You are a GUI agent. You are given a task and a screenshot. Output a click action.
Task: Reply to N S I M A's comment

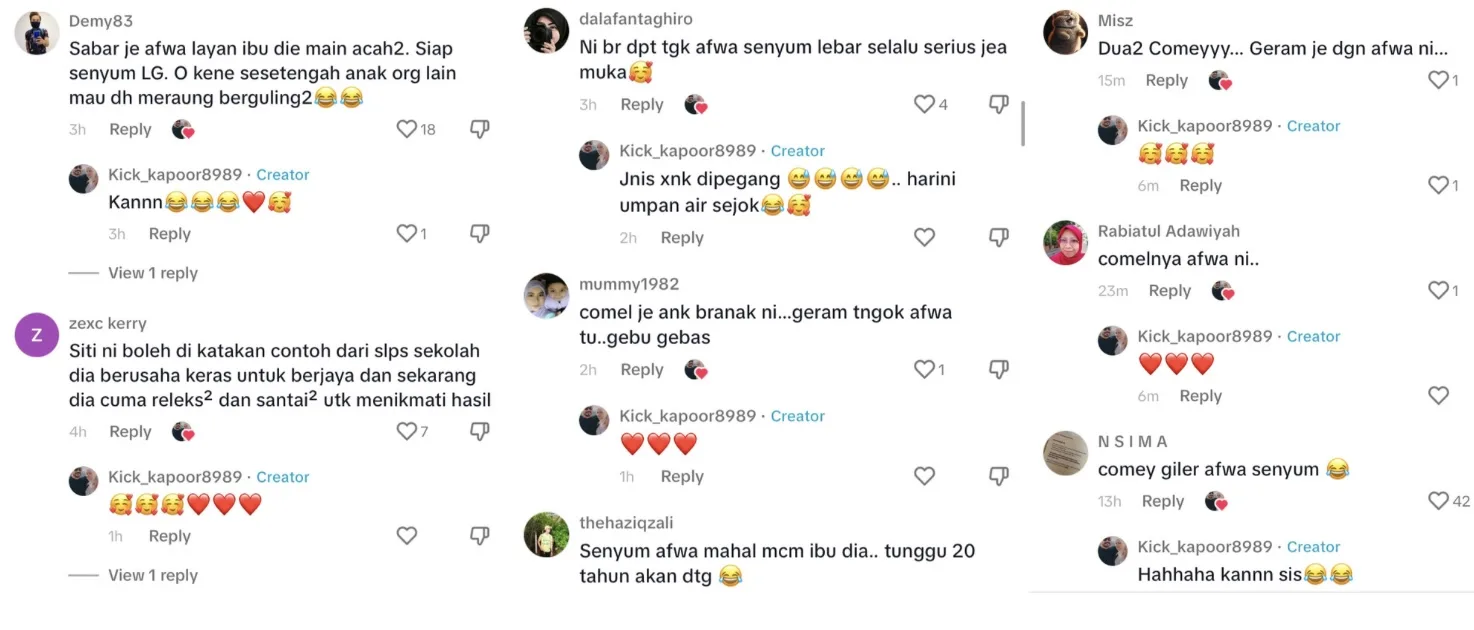pyautogui.click(x=1163, y=501)
